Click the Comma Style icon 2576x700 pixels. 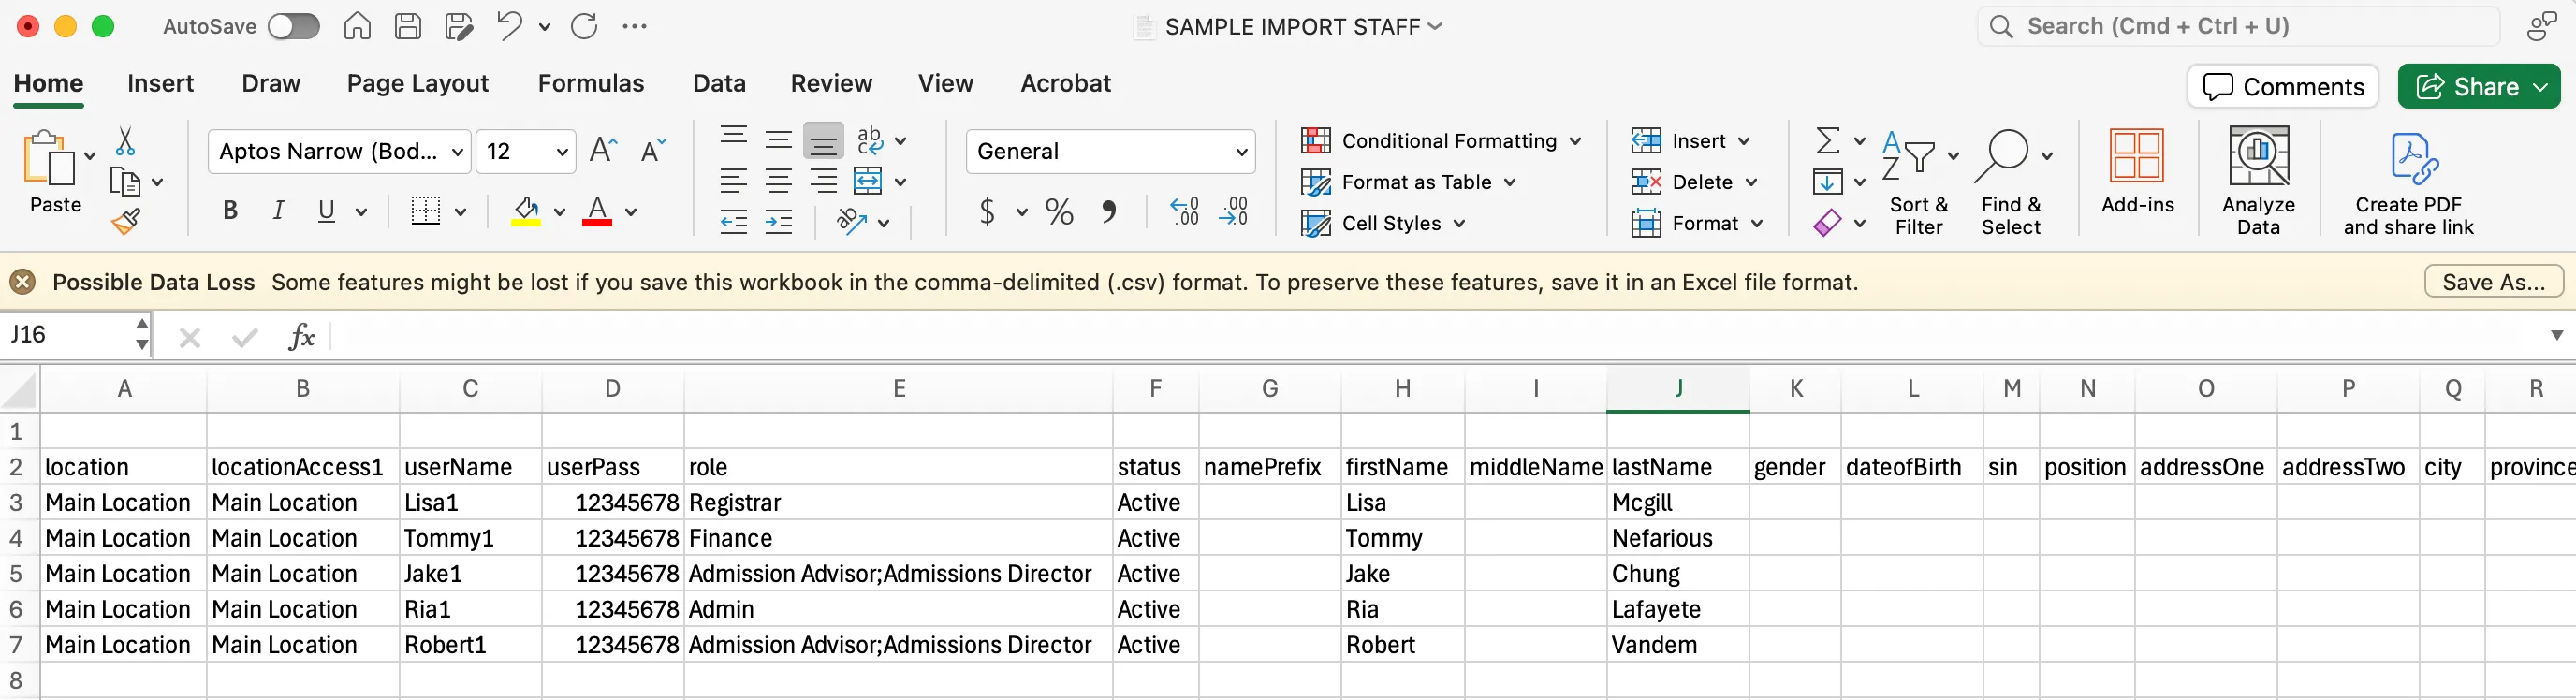pos(1109,212)
